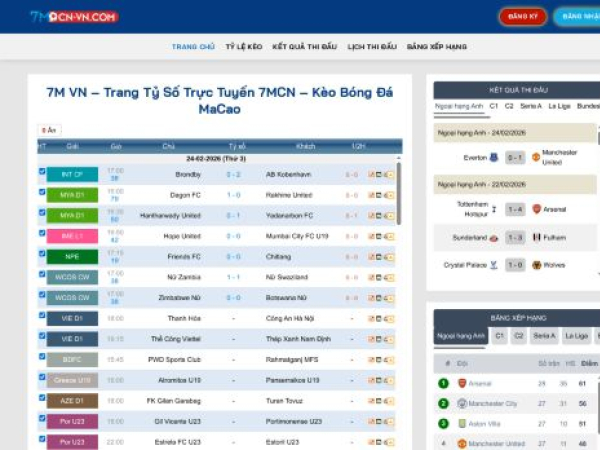Click the Ẩn hide button
This screenshot has width=600, height=450.
[48, 130]
